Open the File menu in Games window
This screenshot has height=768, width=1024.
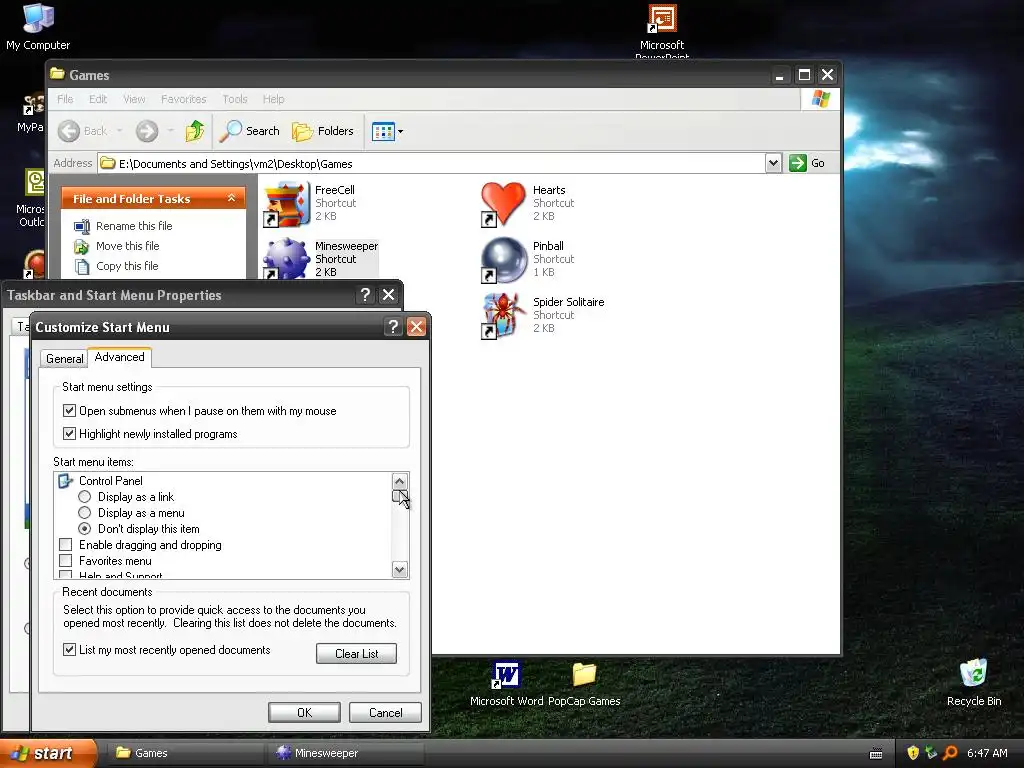(x=65, y=99)
